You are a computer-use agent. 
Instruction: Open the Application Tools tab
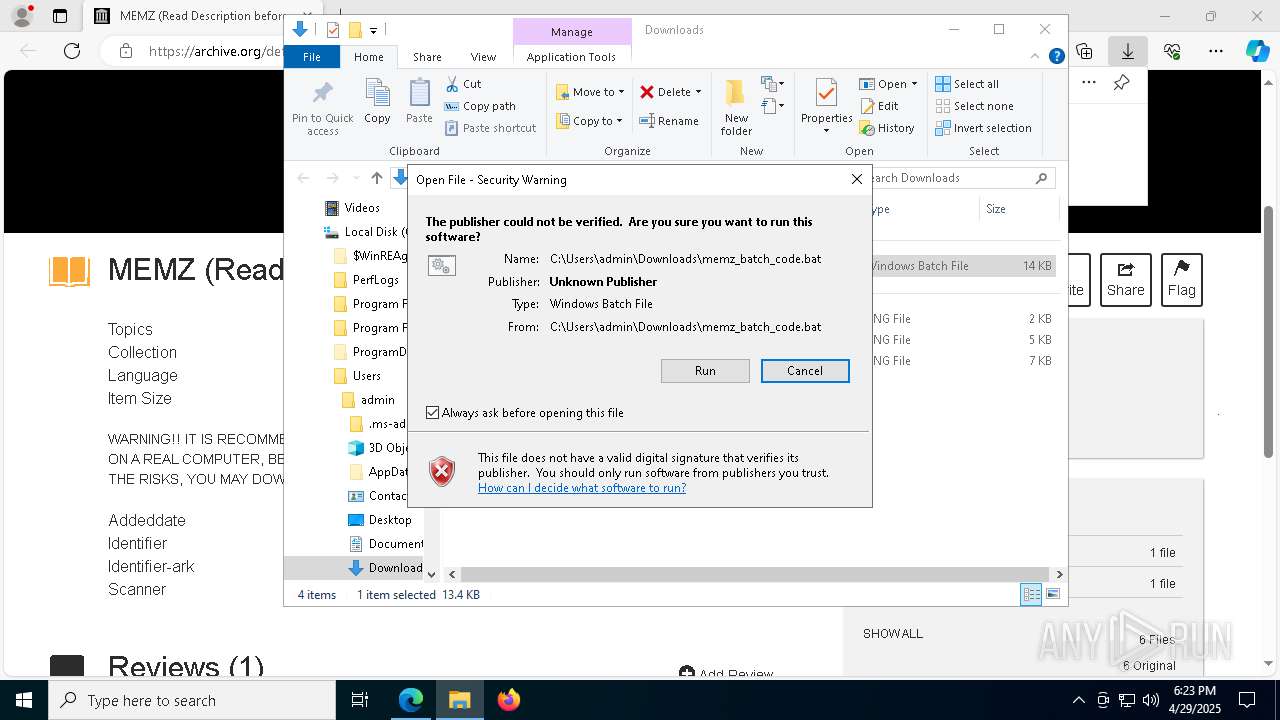(571, 57)
